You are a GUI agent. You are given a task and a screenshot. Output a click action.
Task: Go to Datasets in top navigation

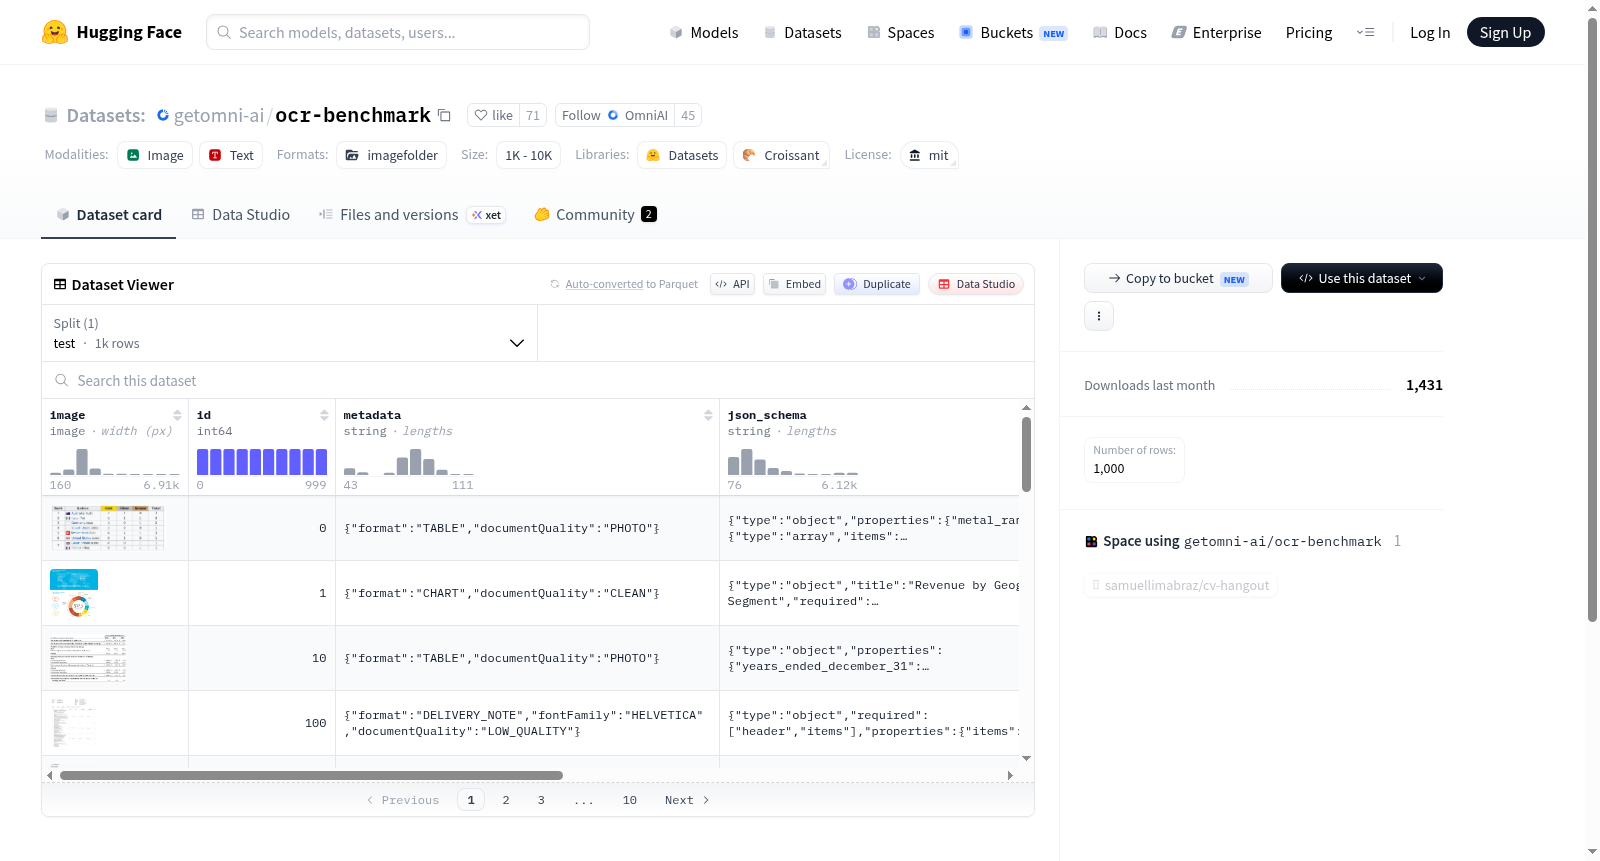[802, 33]
